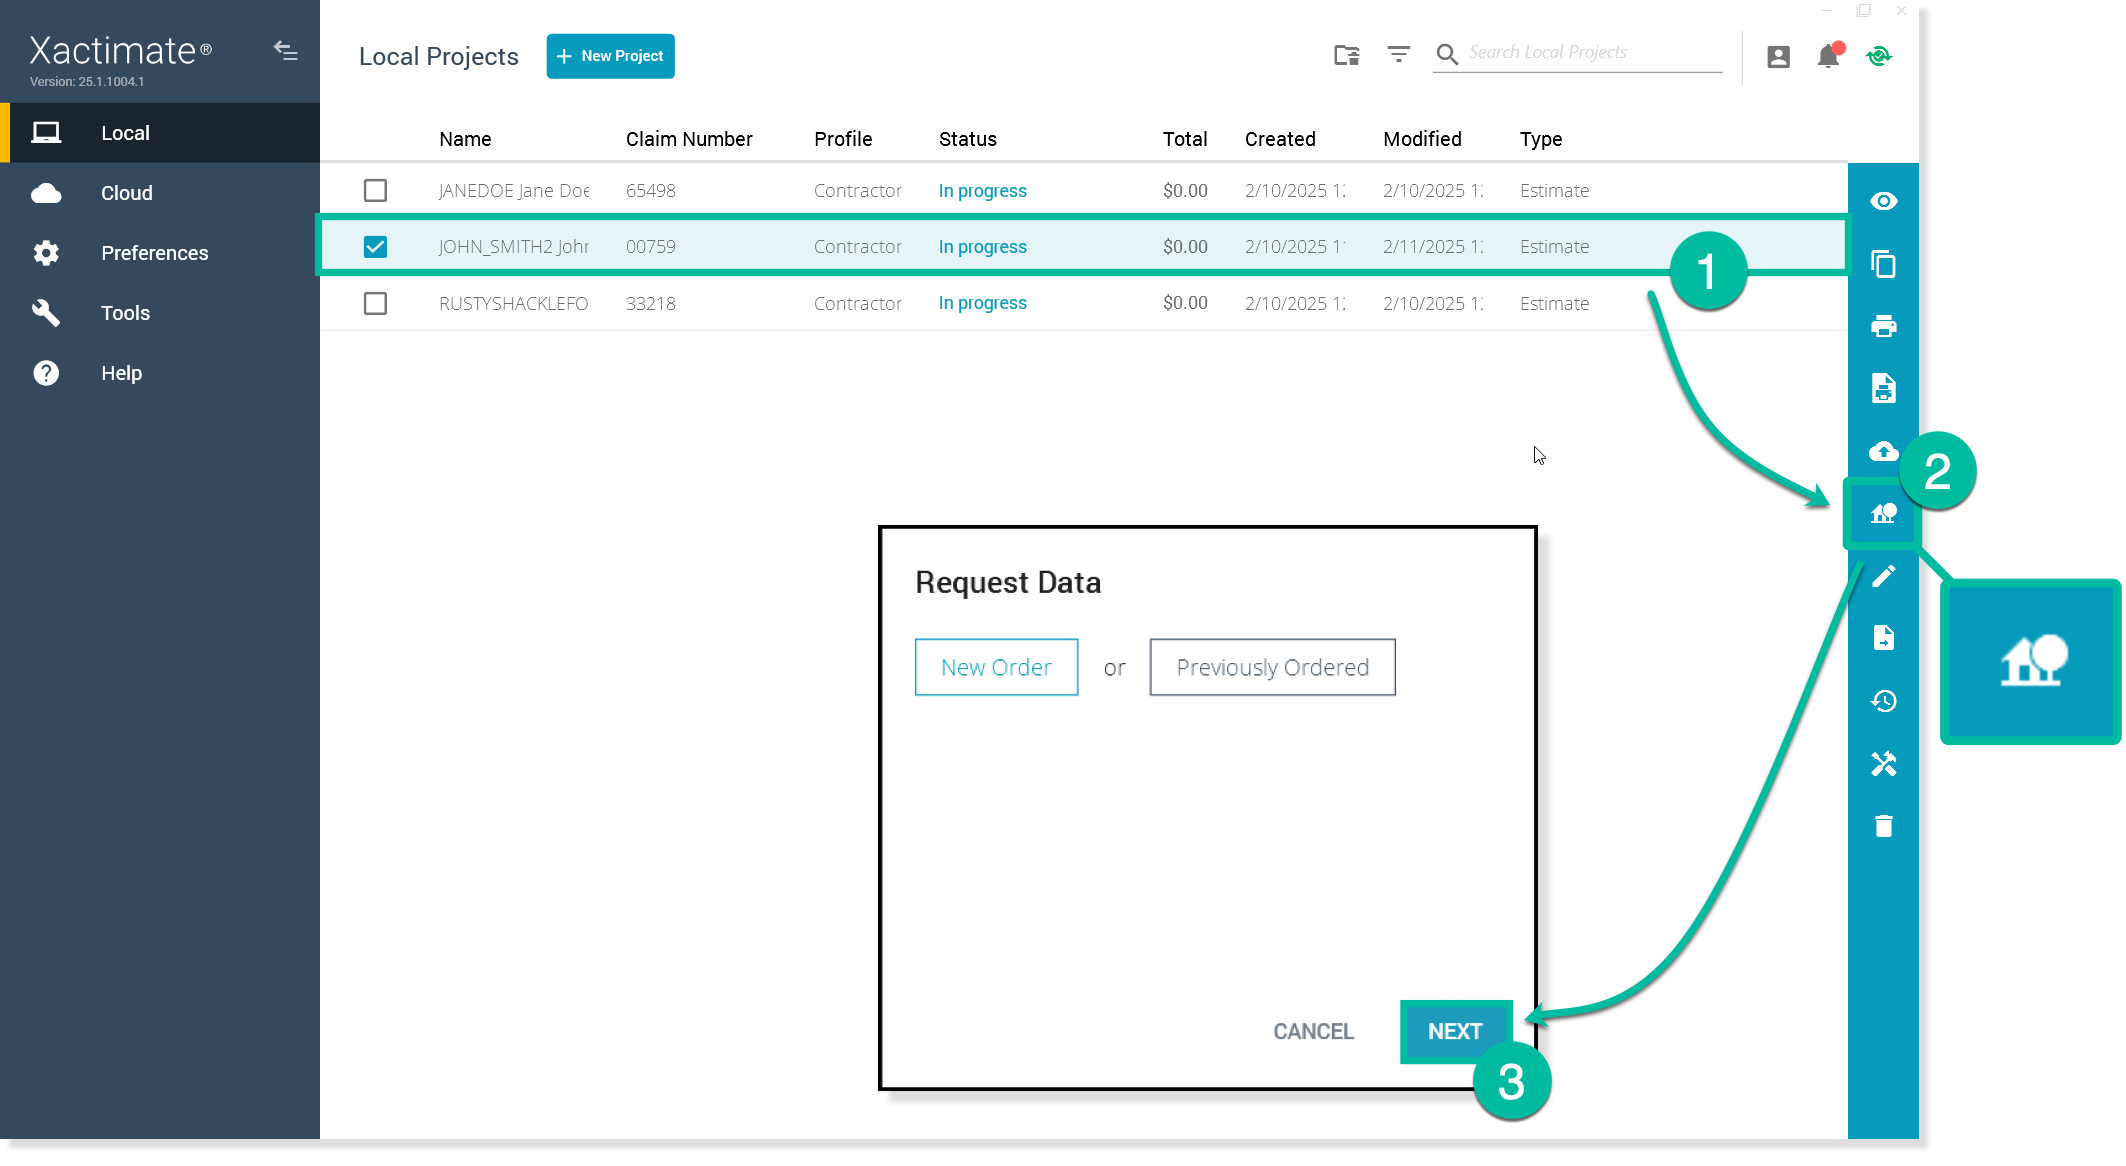
Task: Click the pencil edit icon
Action: pyautogui.click(x=1883, y=576)
